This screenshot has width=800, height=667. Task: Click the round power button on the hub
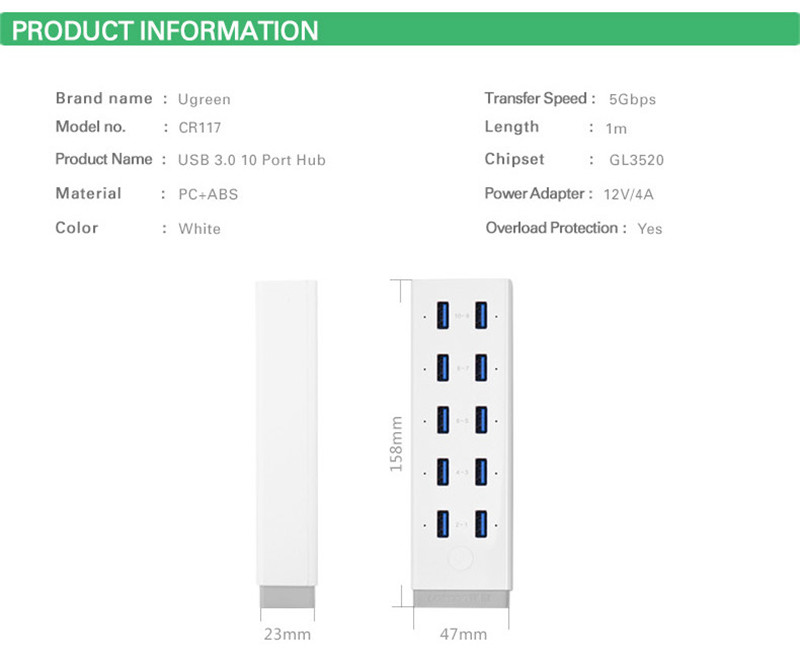tap(460, 558)
